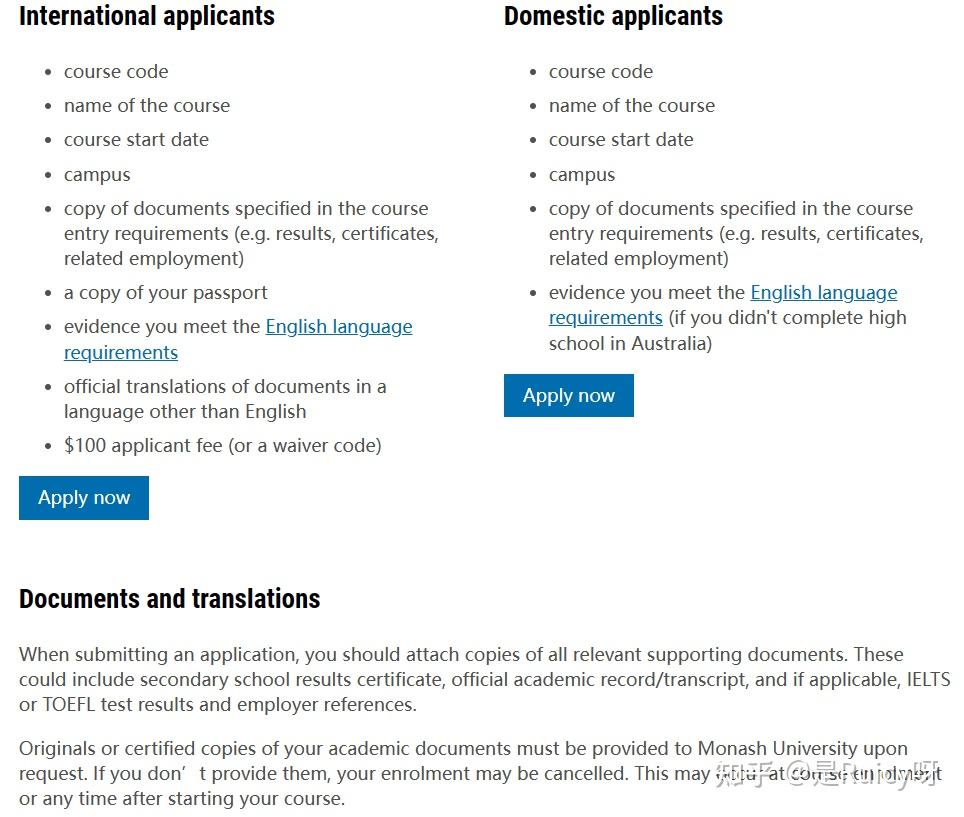Click 'course start date' in Domestic list
This screenshot has width=964, height=817.
click(621, 140)
